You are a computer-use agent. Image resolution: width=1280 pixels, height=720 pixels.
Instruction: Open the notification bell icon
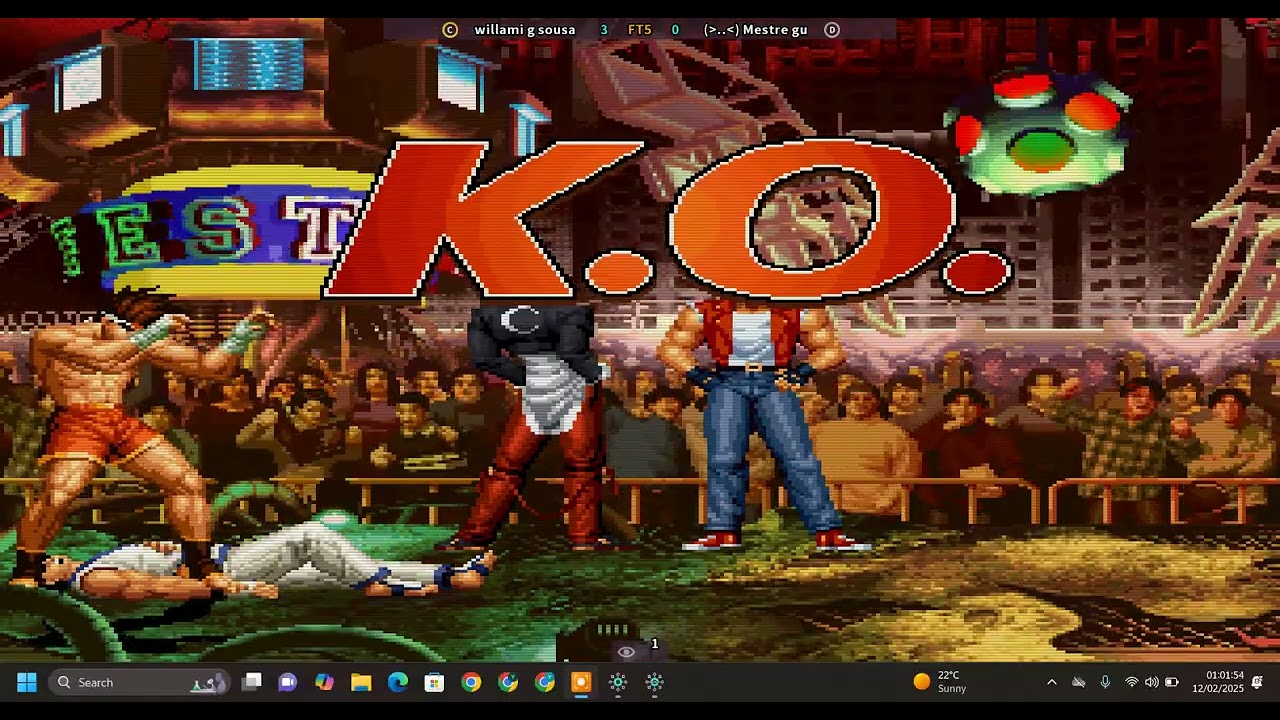(1257, 682)
